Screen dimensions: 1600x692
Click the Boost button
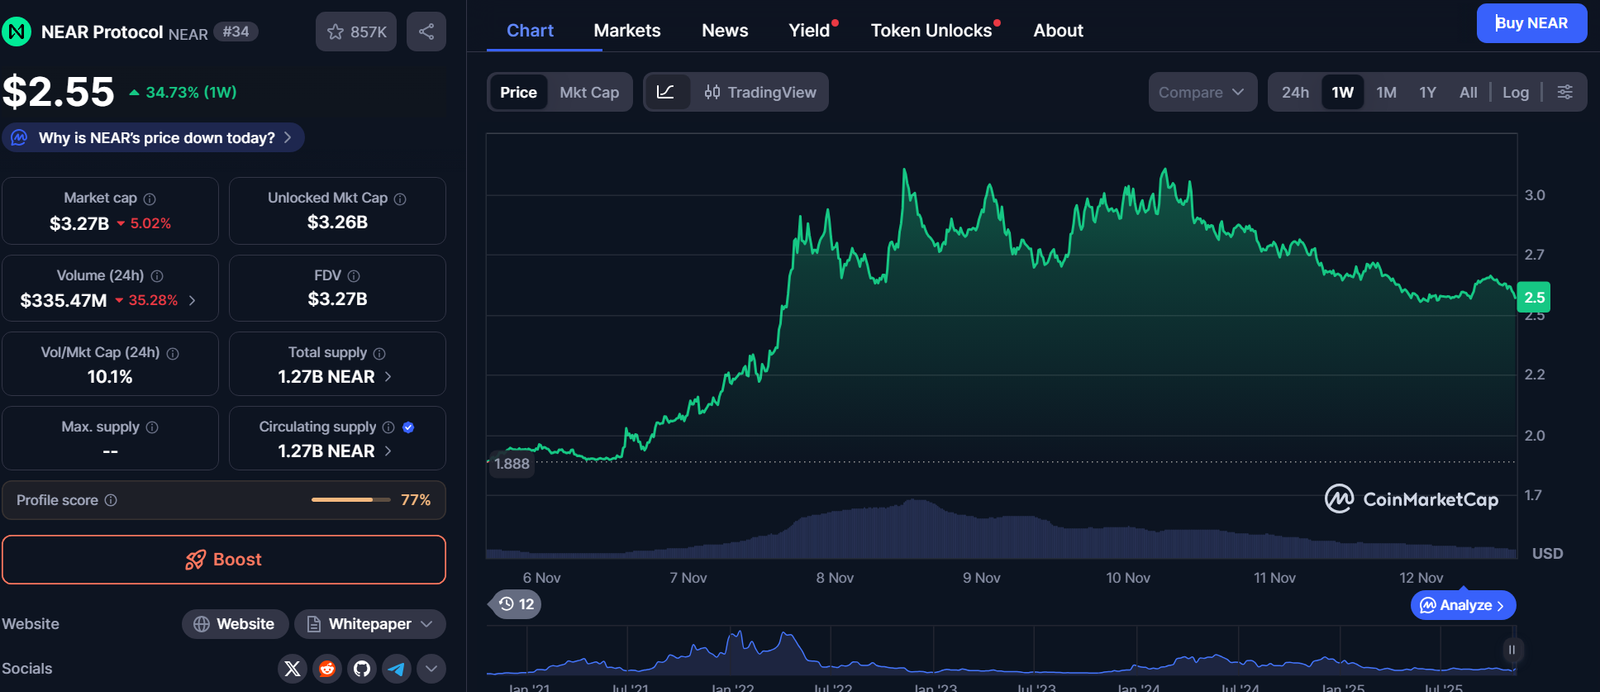coord(224,560)
